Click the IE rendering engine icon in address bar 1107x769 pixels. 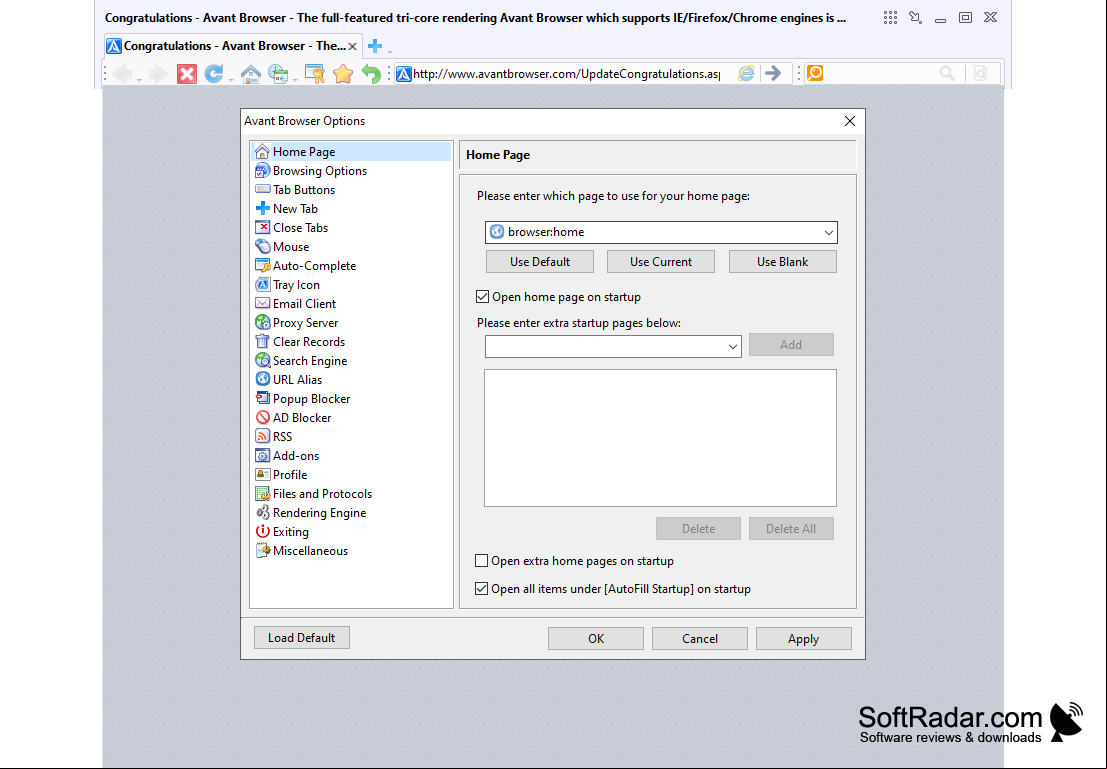[x=746, y=73]
